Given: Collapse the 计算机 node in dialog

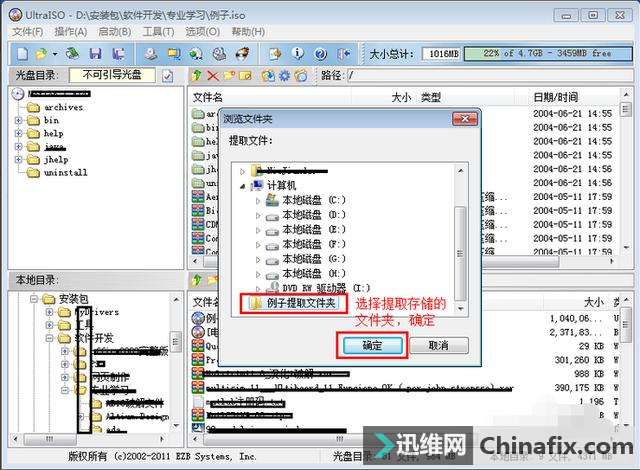Looking at the screenshot, I should (x=242, y=186).
